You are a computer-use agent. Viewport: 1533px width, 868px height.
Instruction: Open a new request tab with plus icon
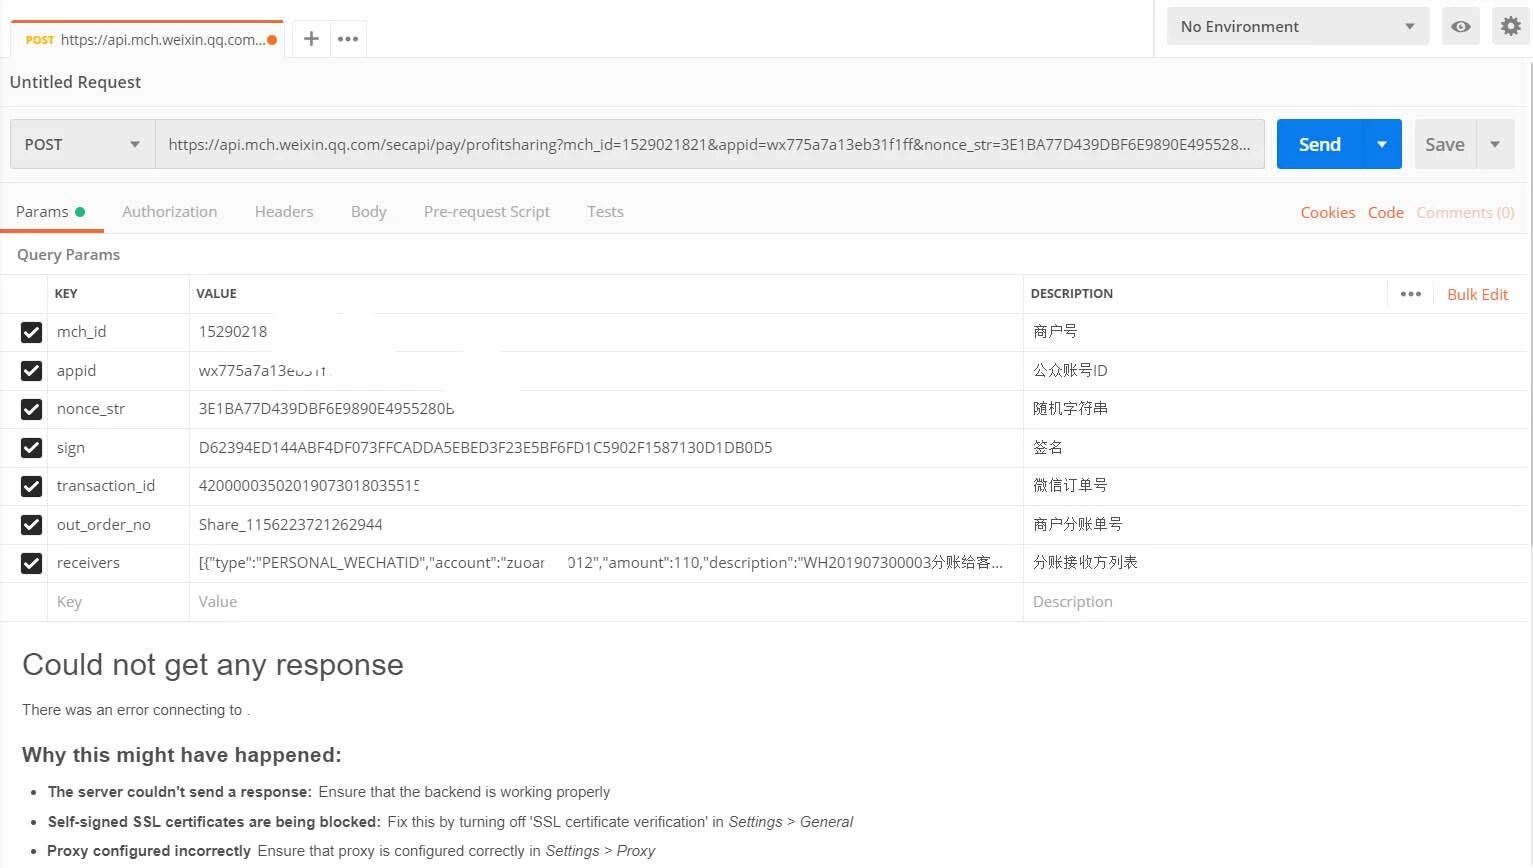(x=311, y=39)
